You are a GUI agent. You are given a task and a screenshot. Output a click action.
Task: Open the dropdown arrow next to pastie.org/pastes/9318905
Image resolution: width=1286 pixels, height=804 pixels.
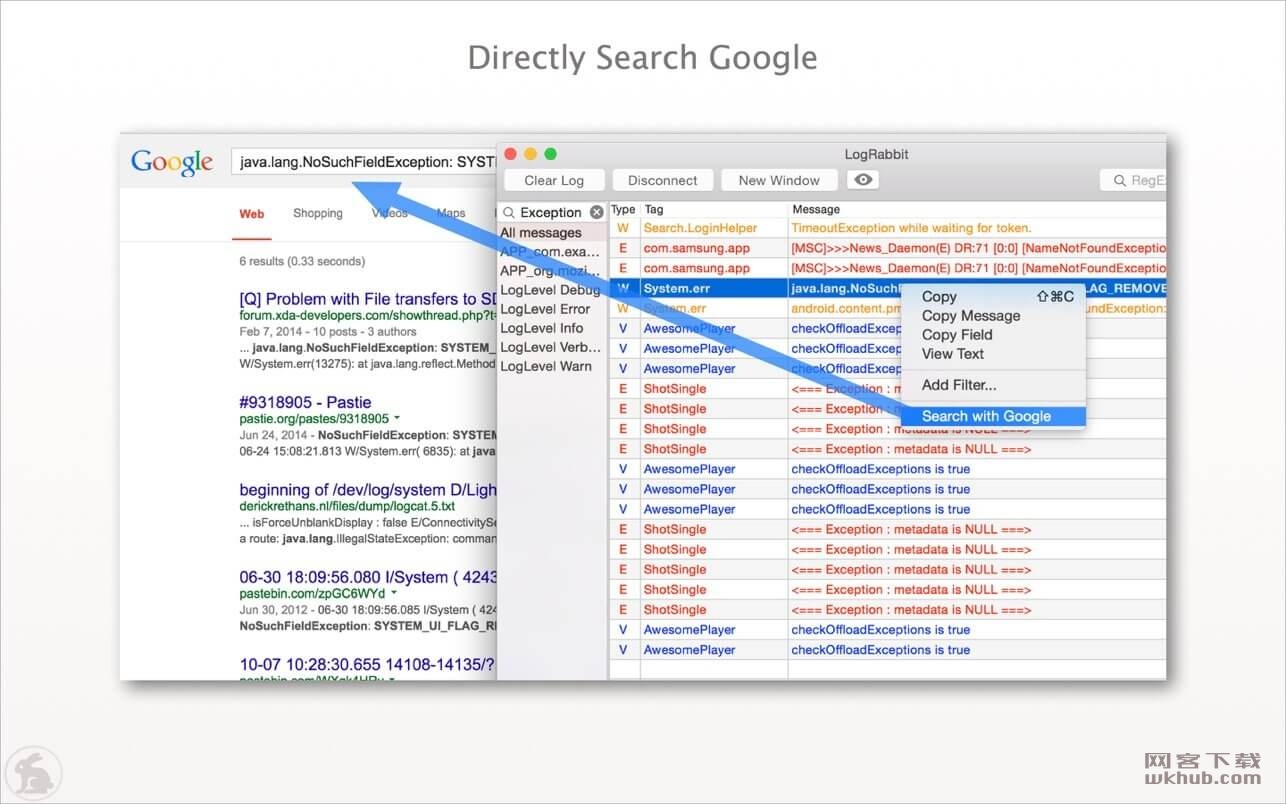tap(397, 418)
